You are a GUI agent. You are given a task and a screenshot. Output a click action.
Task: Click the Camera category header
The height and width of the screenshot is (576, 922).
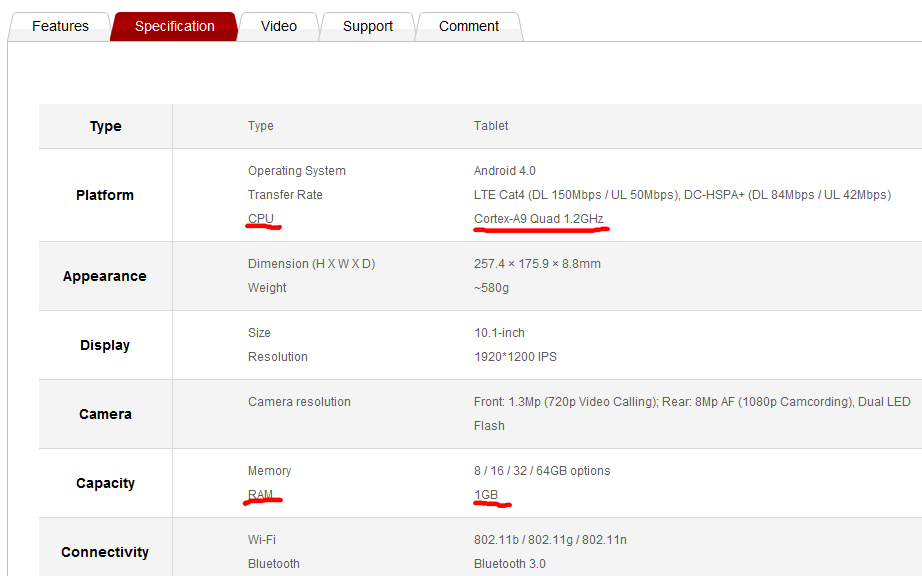(x=105, y=414)
